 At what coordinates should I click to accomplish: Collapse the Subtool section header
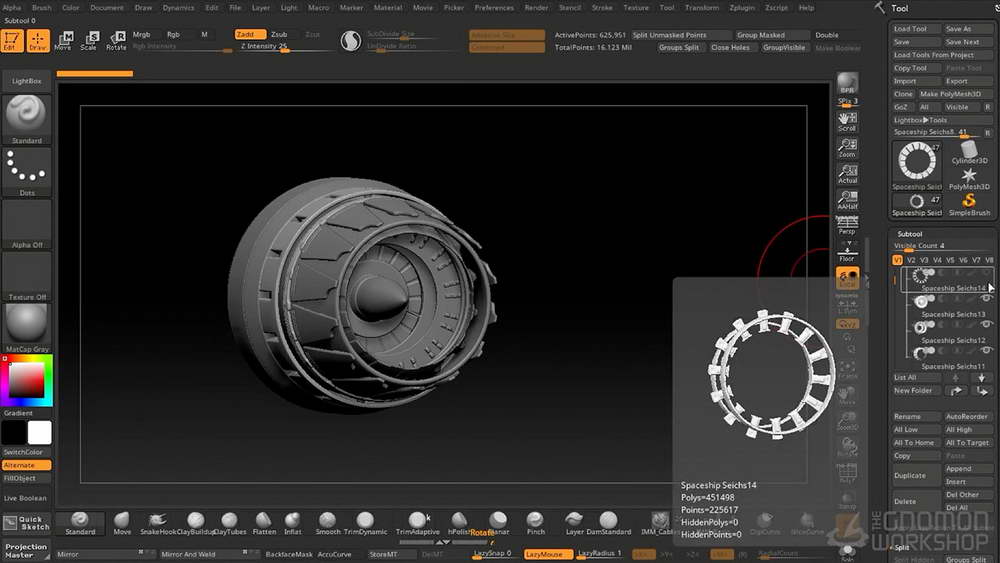point(909,234)
